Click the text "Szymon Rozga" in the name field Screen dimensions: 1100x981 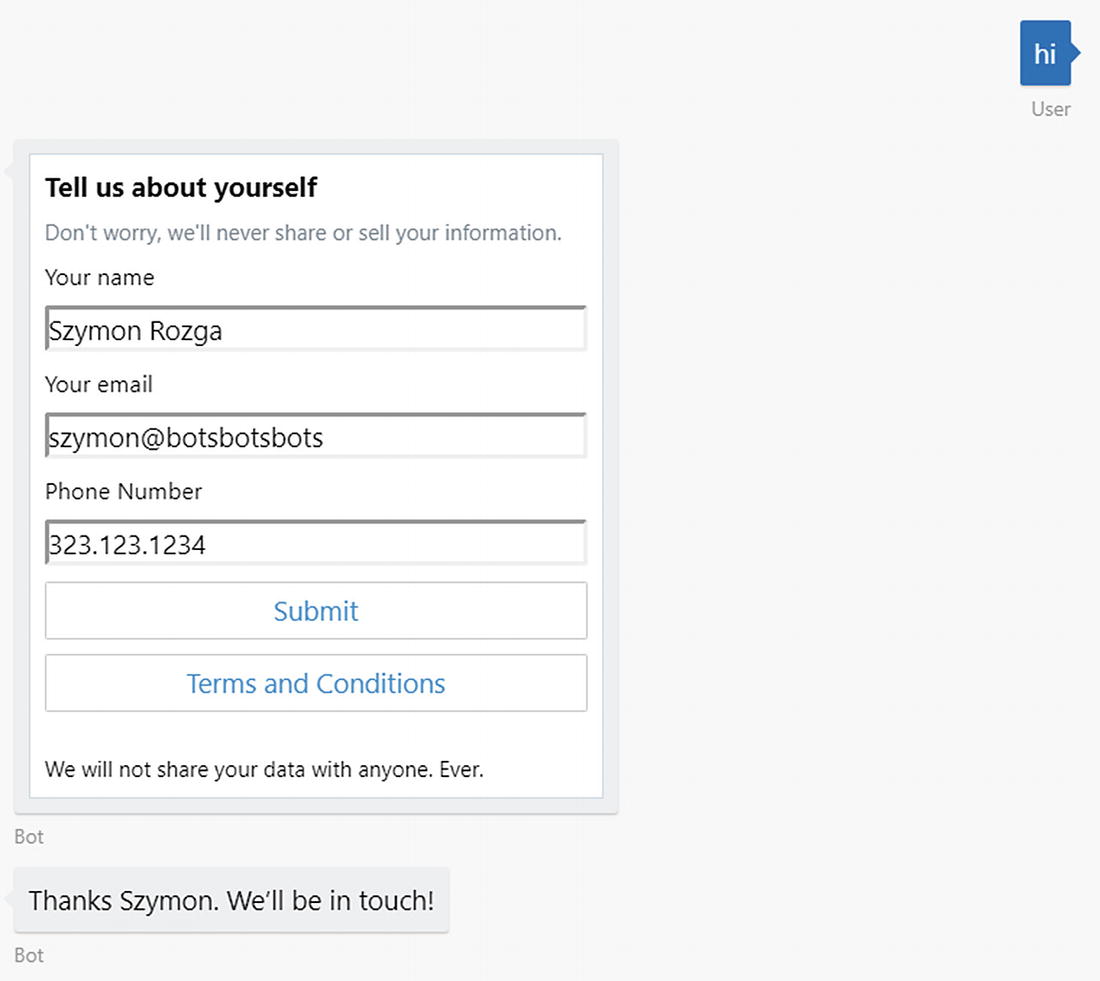click(x=136, y=331)
